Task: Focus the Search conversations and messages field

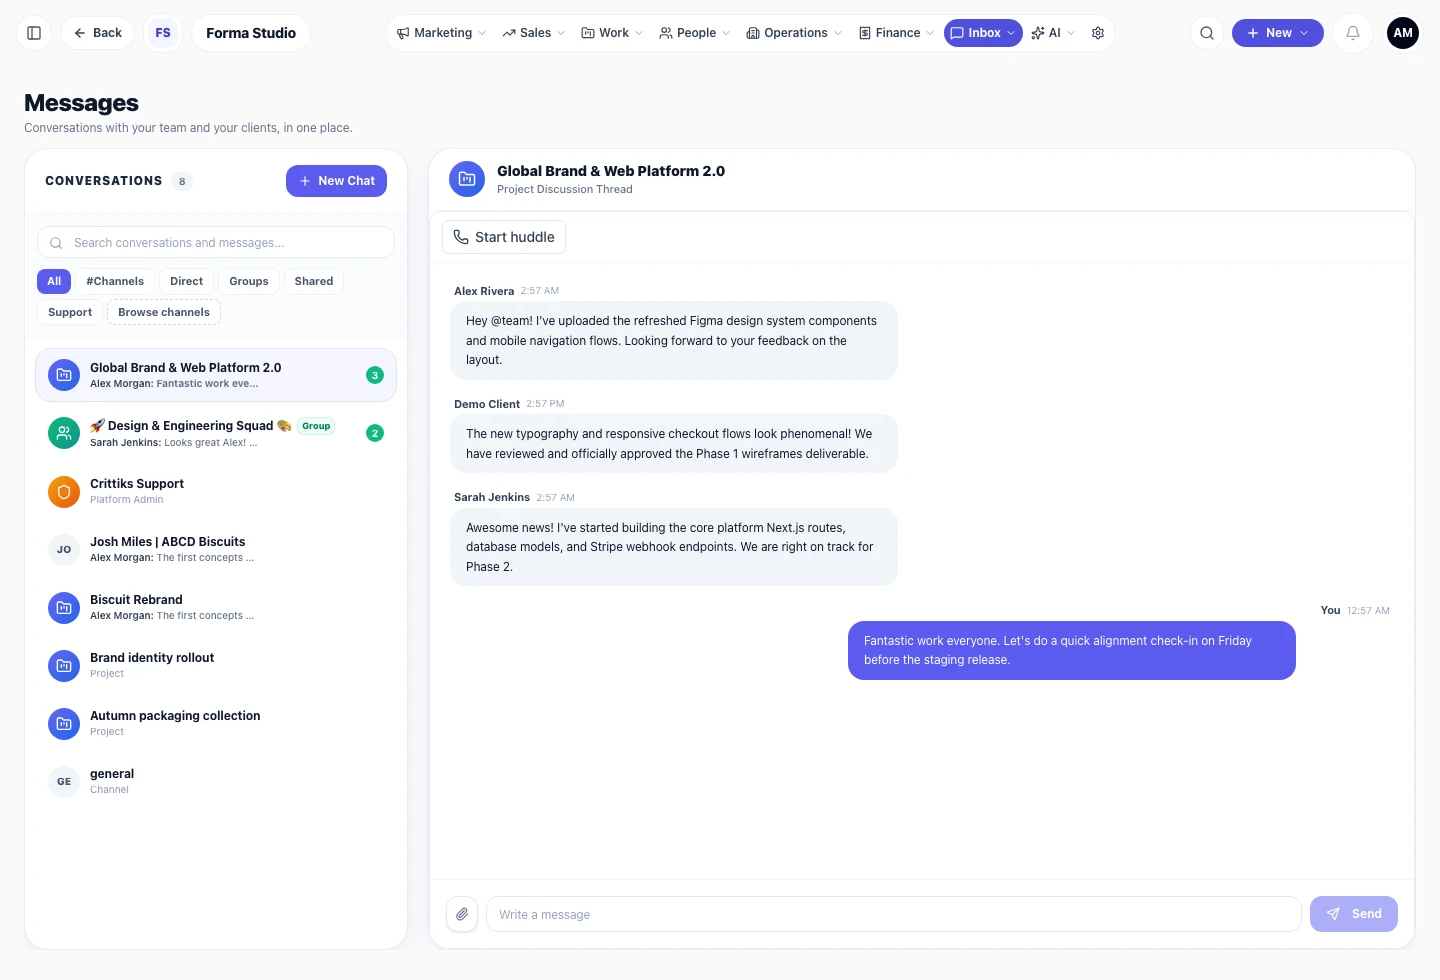Action: click(216, 243)
